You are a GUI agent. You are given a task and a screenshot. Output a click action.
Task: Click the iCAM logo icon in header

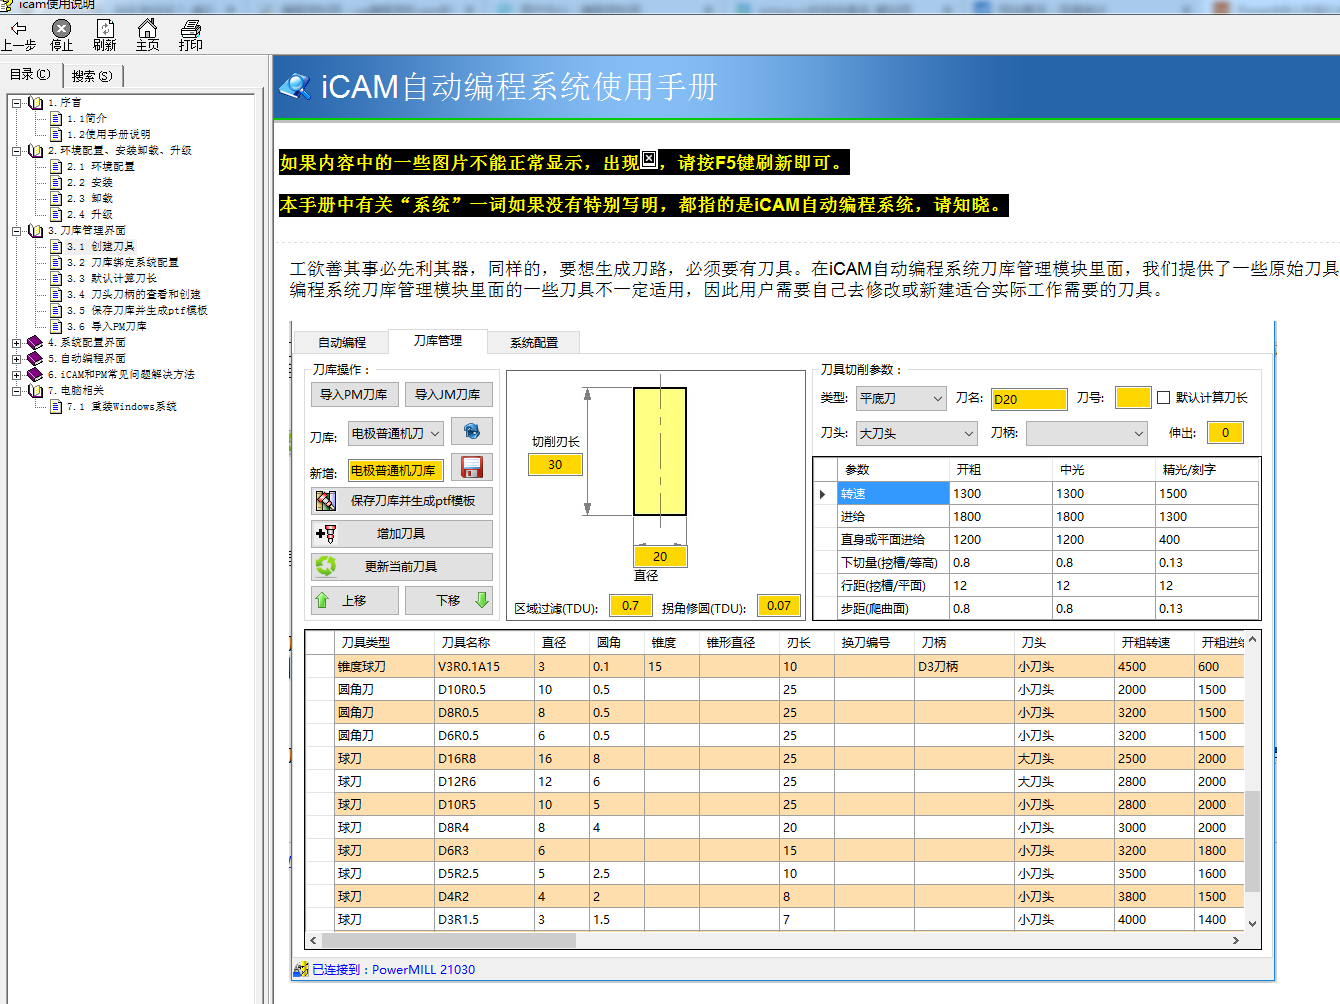[296, 87]
